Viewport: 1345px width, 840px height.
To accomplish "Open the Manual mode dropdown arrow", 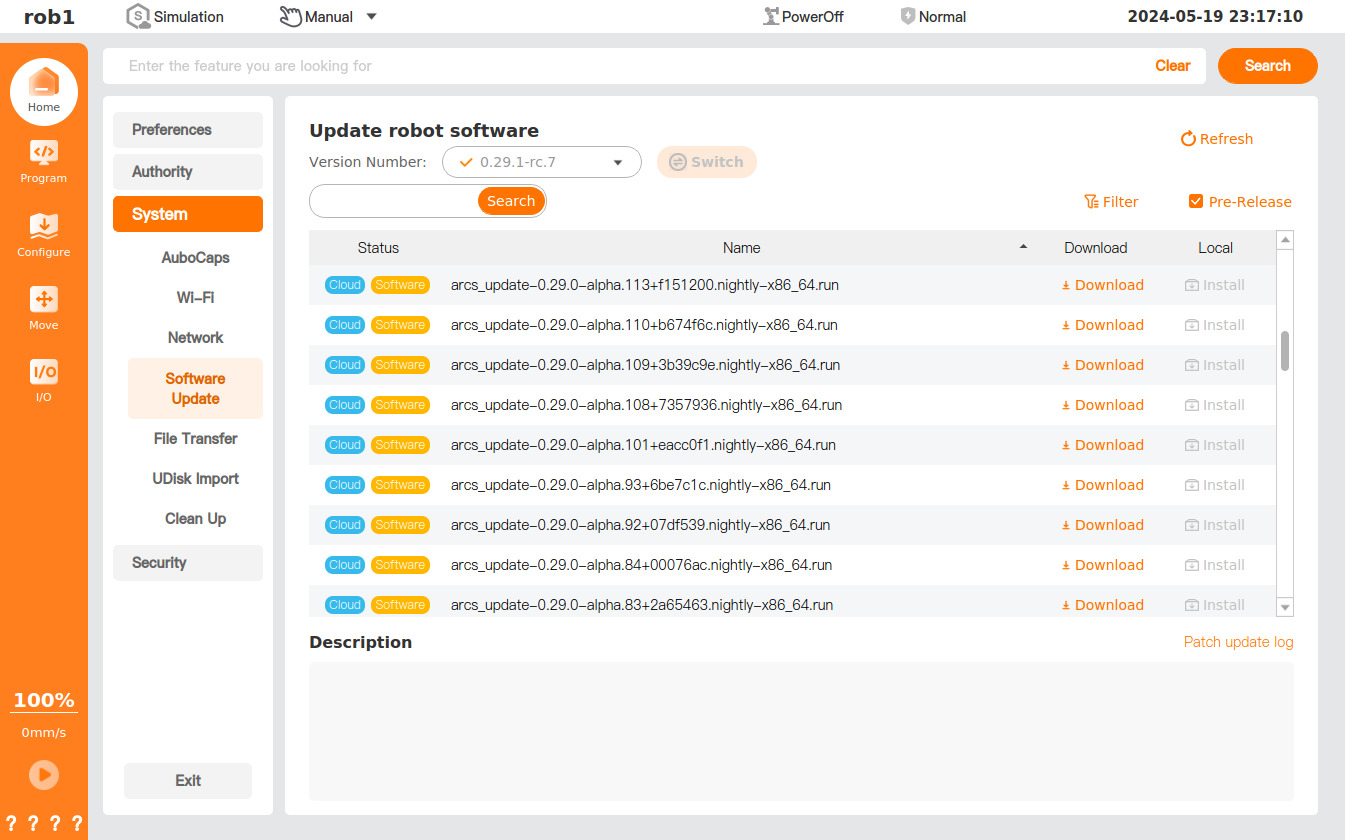I will click(x=371, y=17).
